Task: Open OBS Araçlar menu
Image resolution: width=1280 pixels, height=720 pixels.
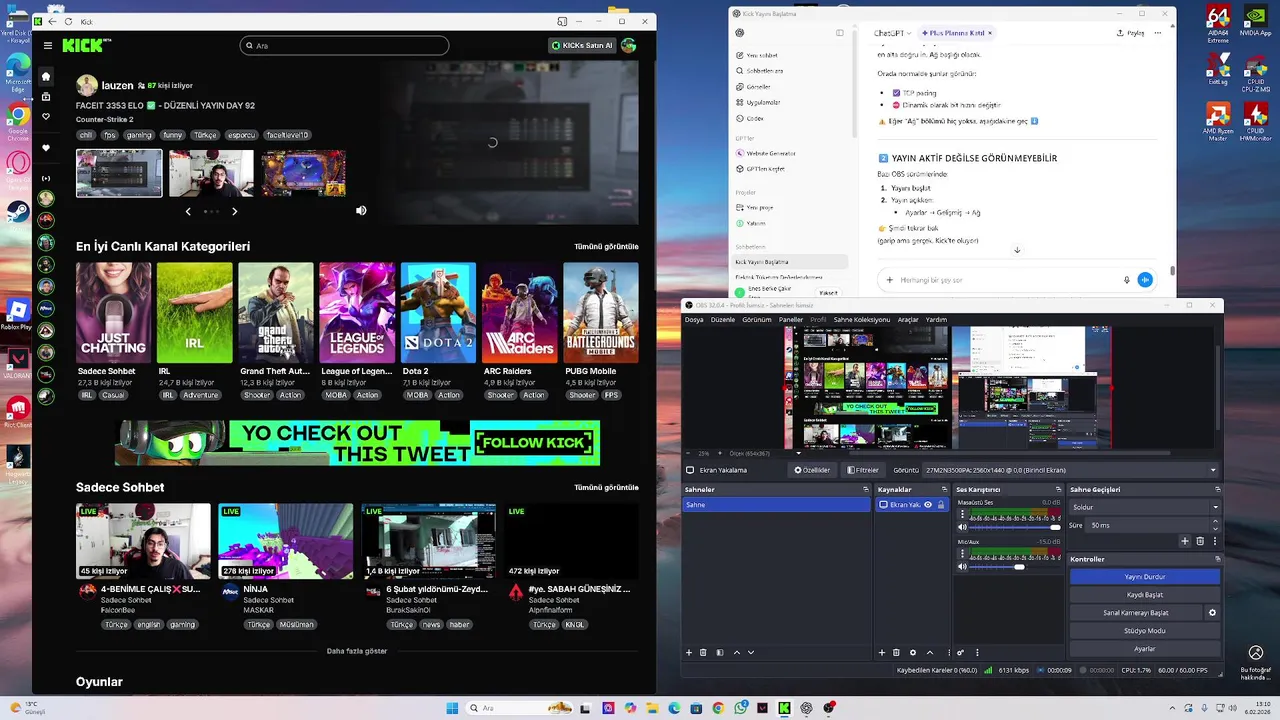Action: click(908, 320)
